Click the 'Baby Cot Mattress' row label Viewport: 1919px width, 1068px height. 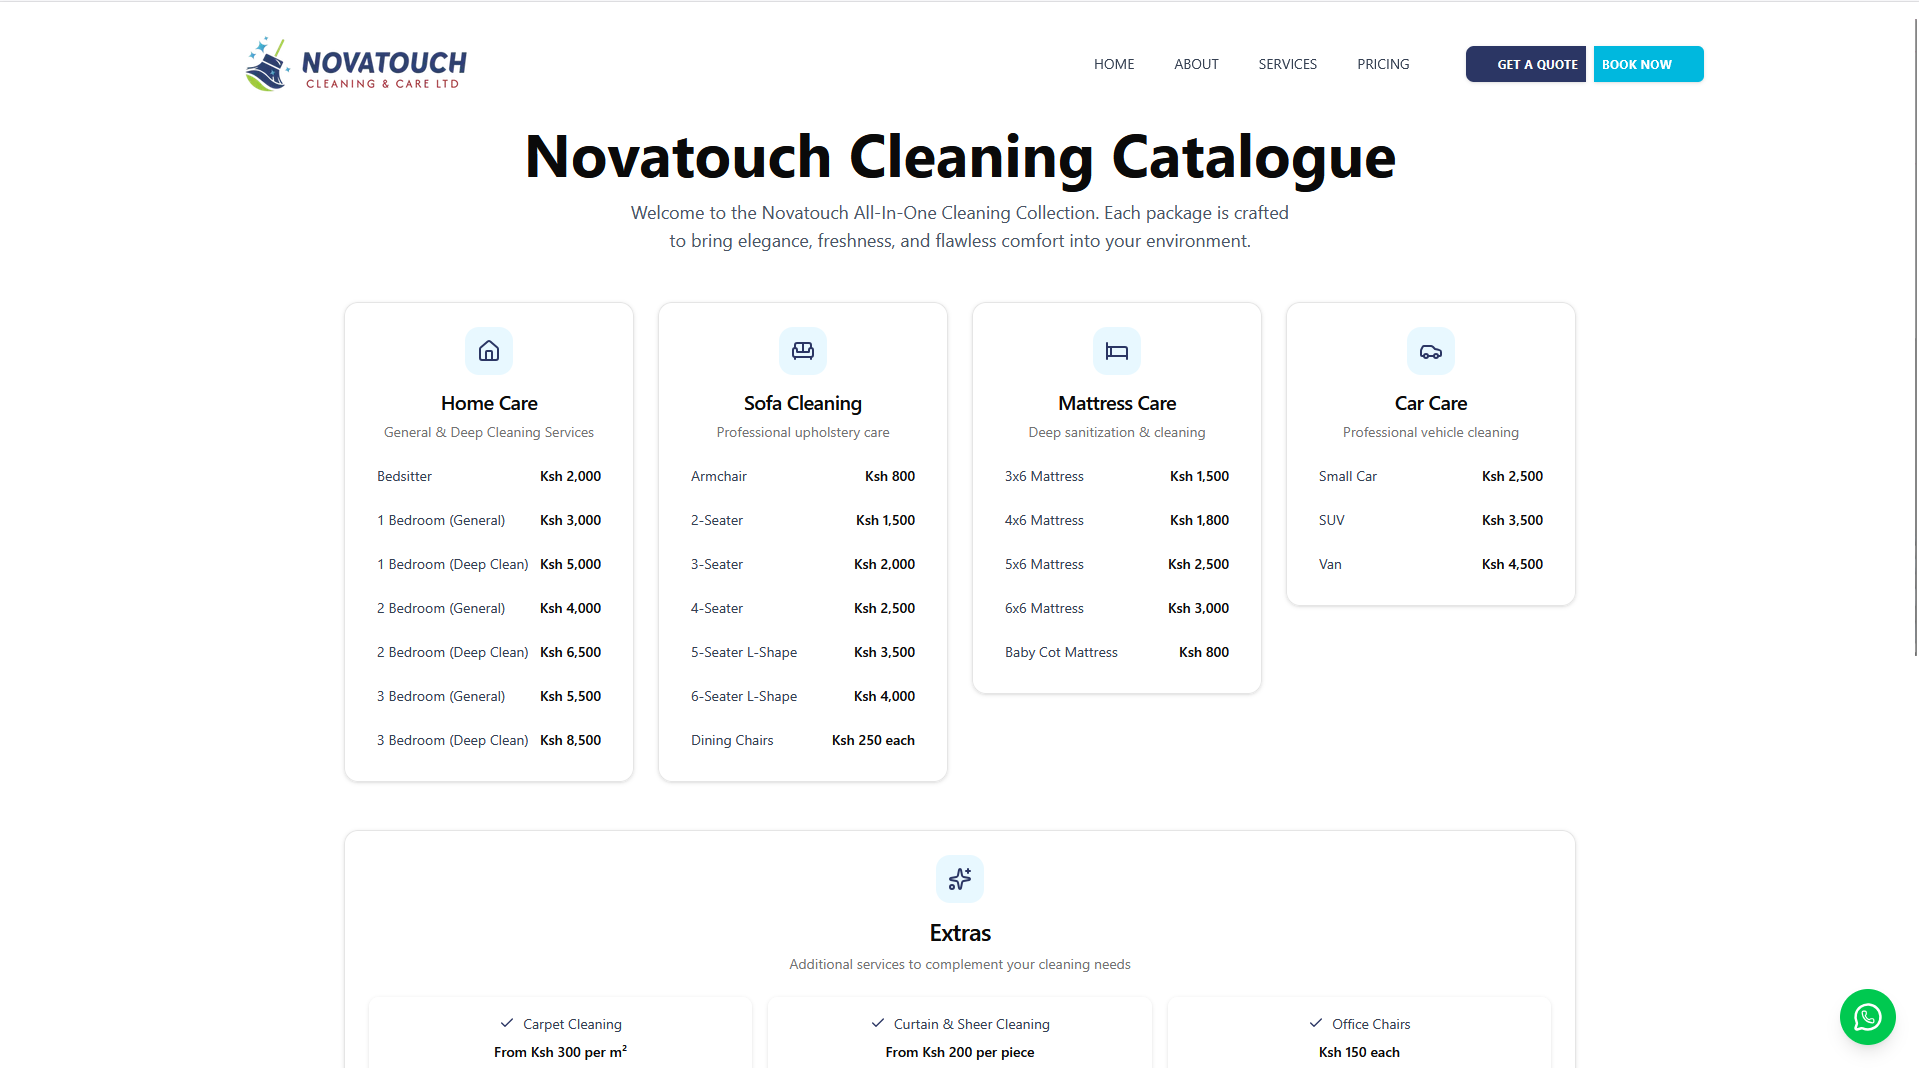pos(1061,652)
